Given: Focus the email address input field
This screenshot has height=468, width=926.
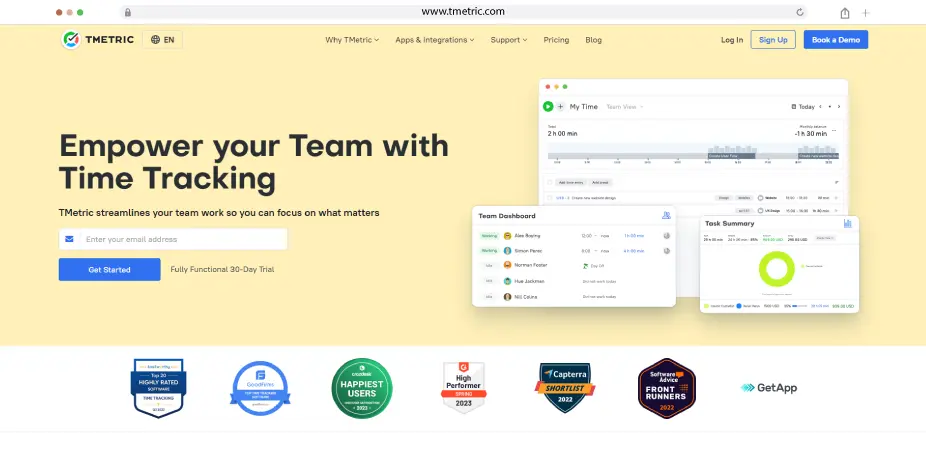Looking at the screenshot, I should (x=183, y=239).
